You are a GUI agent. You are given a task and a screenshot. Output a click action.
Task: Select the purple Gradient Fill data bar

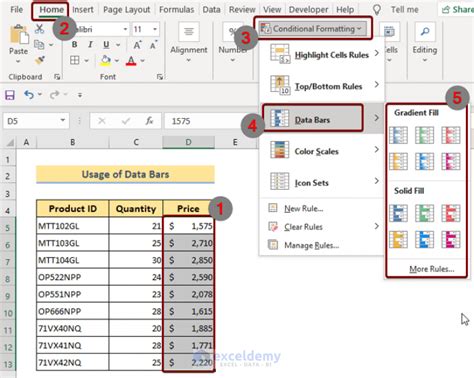451,161
